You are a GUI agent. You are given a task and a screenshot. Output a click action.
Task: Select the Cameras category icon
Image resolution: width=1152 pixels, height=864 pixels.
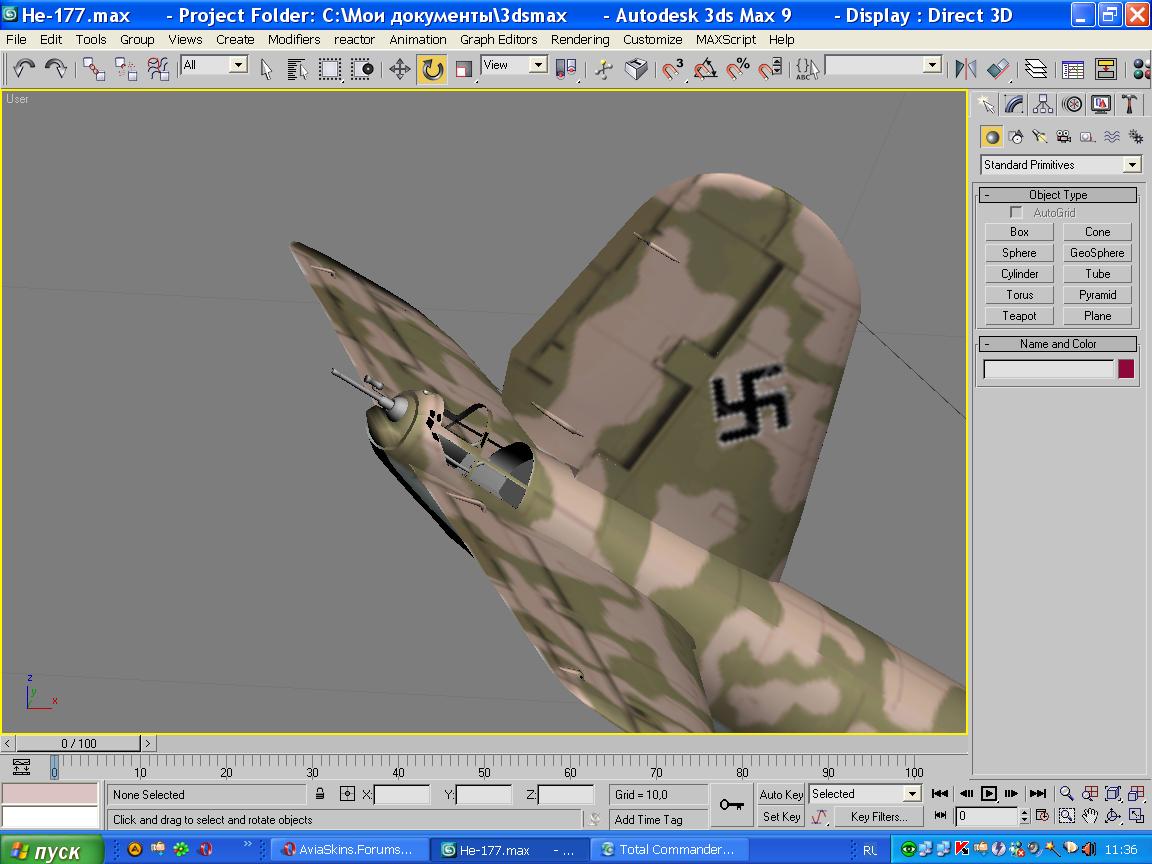(1063, 137)
